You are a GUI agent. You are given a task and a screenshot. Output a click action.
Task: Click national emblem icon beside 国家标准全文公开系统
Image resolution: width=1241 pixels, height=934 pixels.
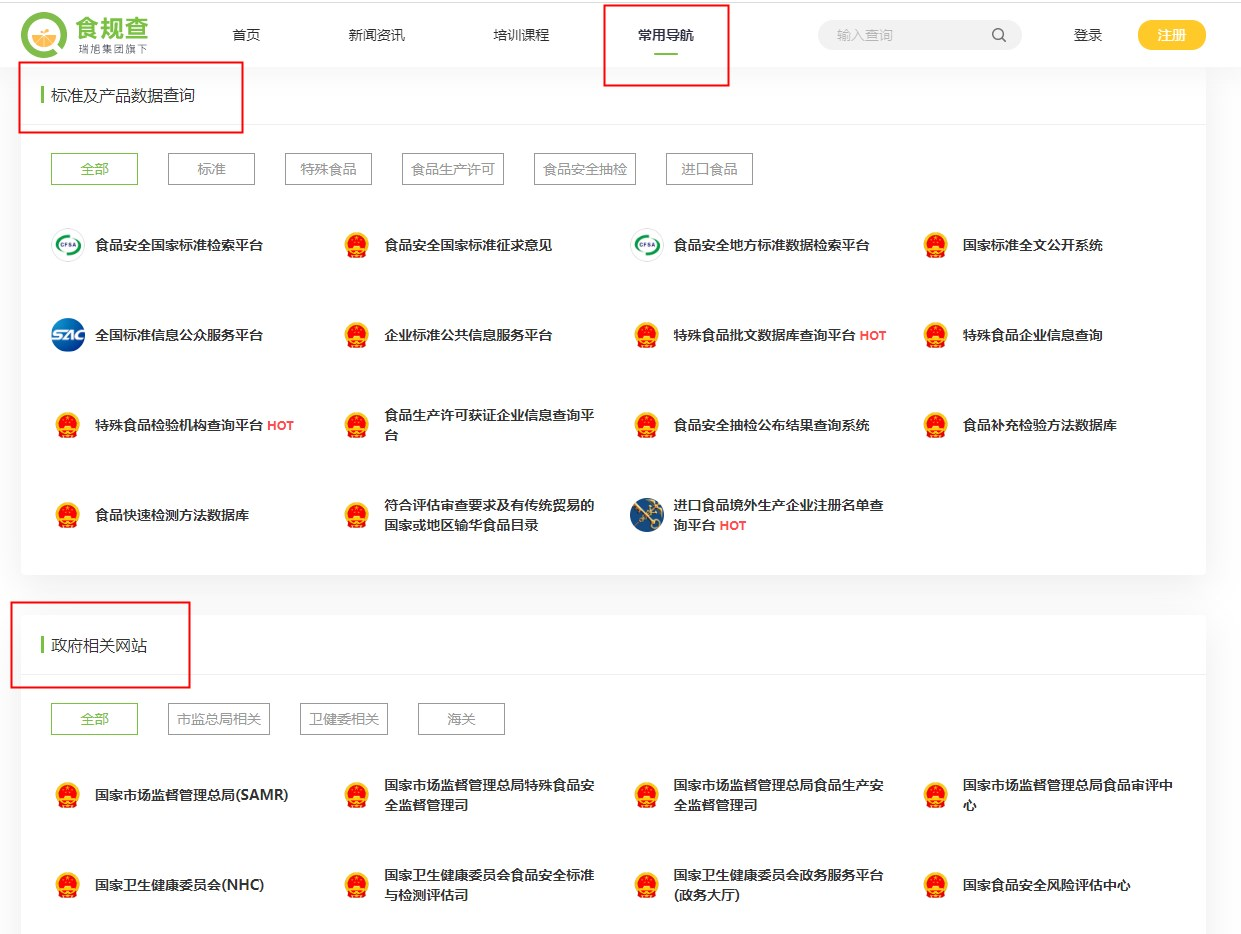935,245
